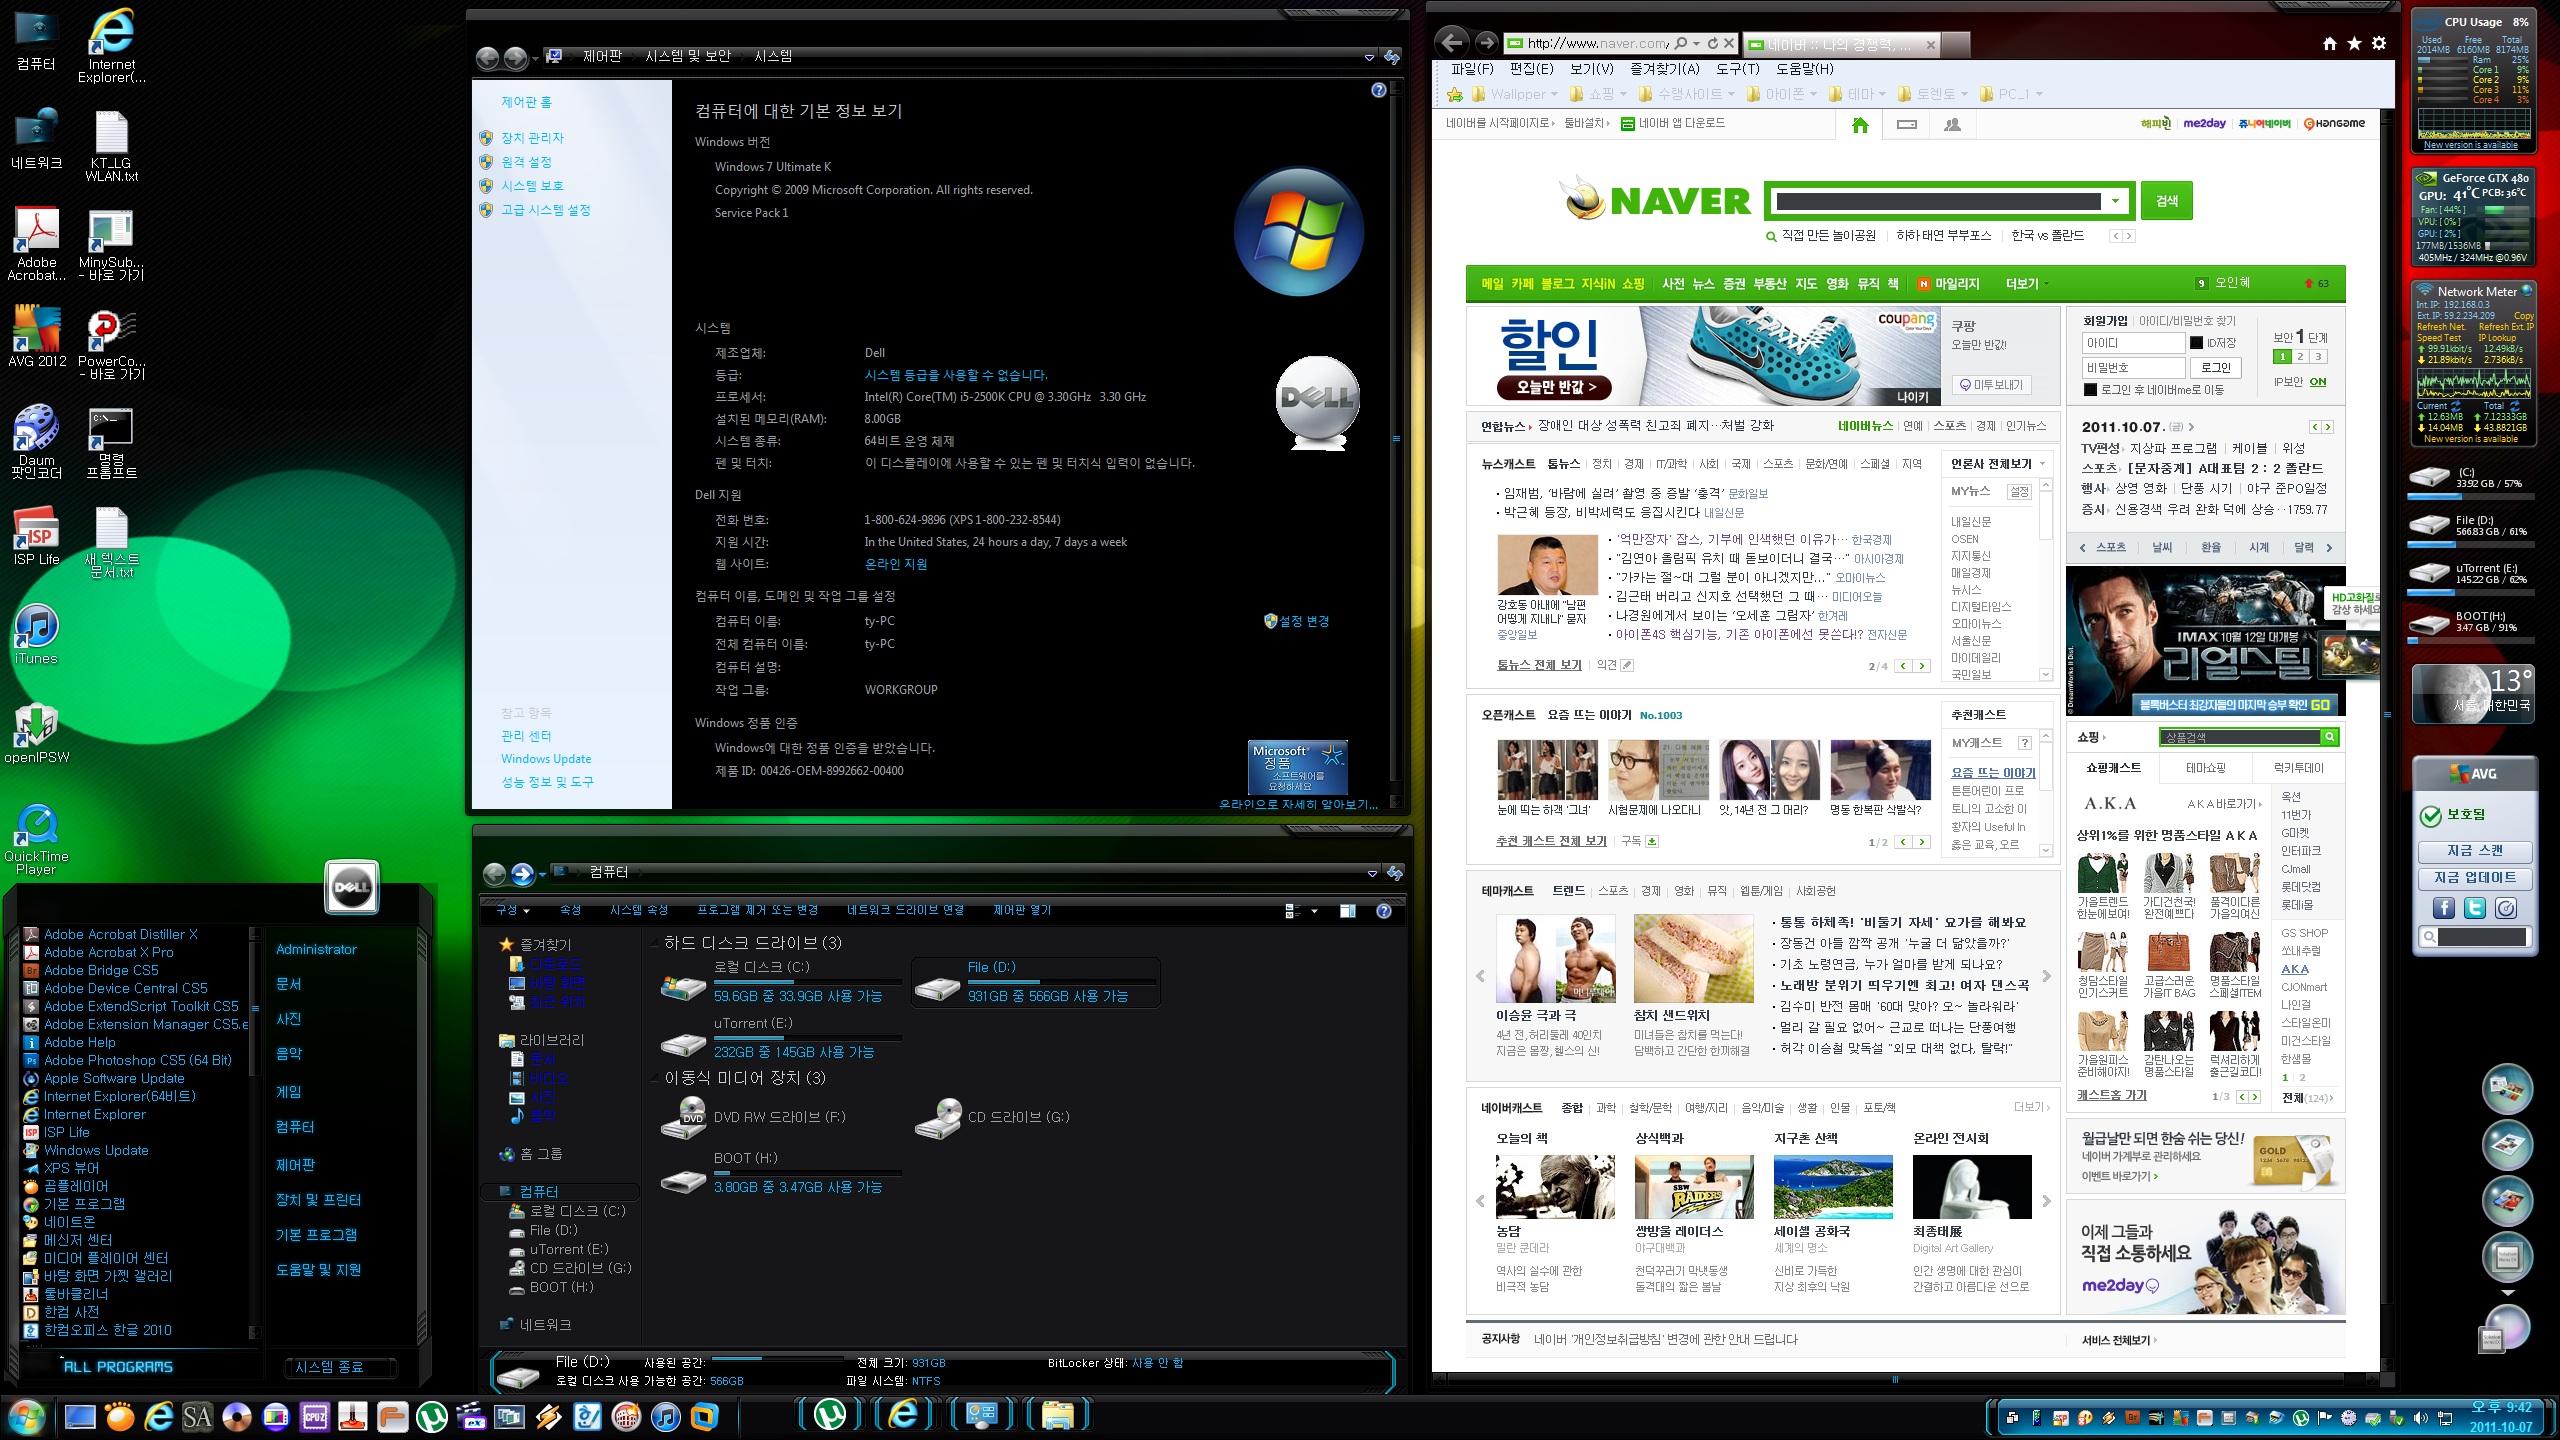Collapse 이동식 미디어 장치 group

(656, 1078)
